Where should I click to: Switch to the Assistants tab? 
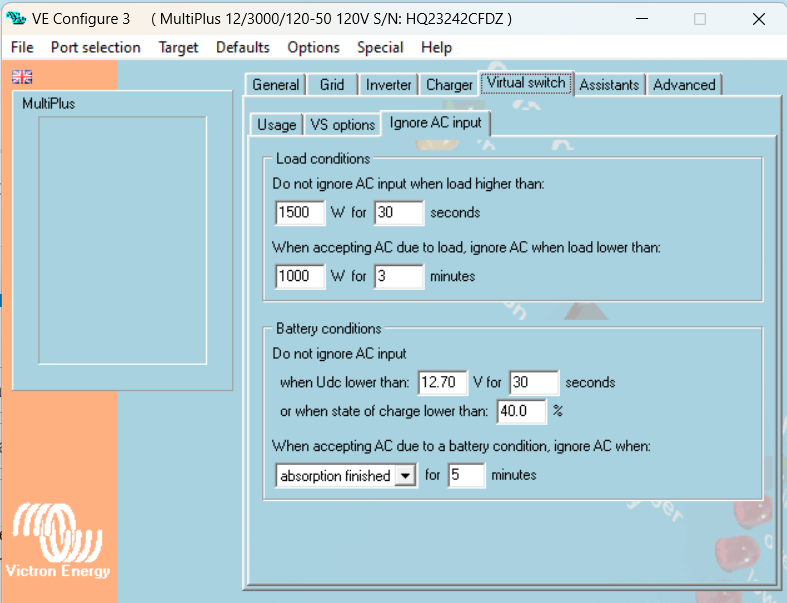(x=609, y=84)
